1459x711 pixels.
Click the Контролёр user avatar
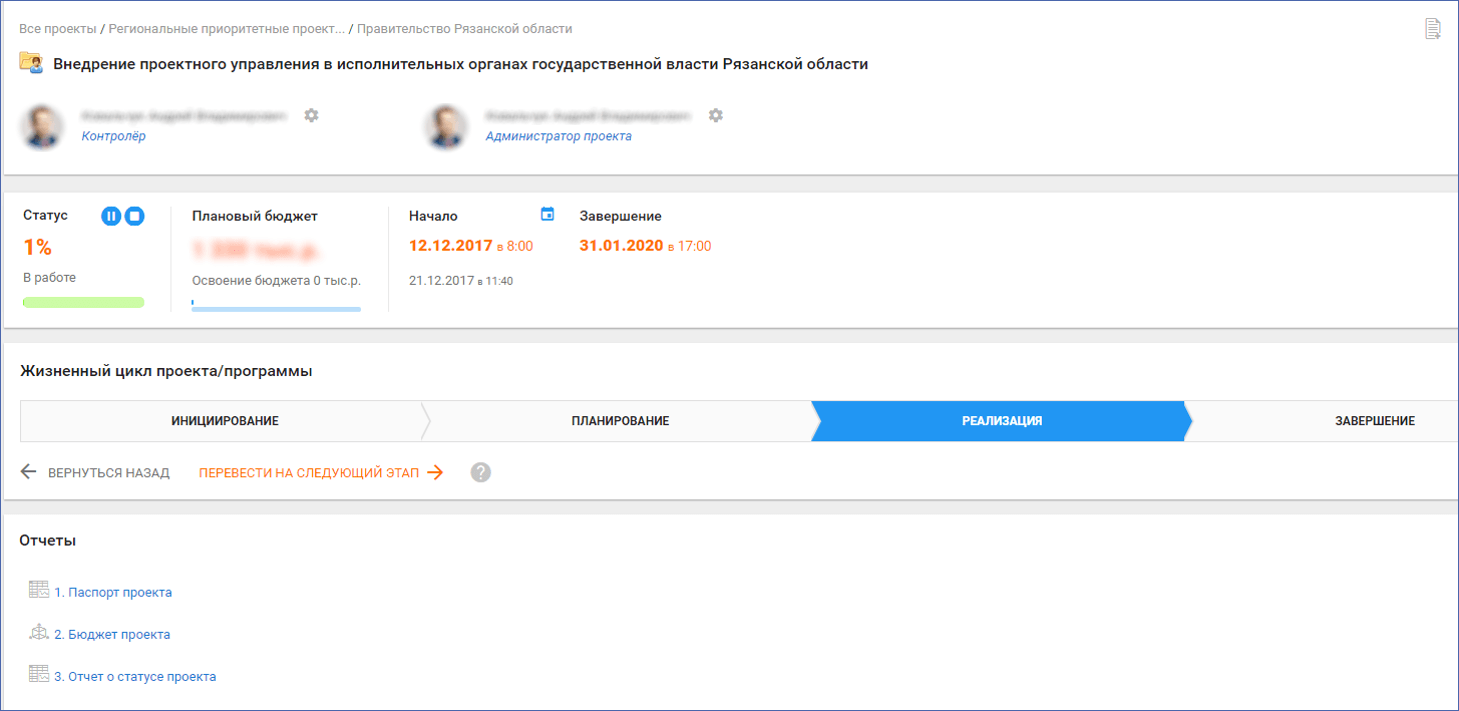44,126
